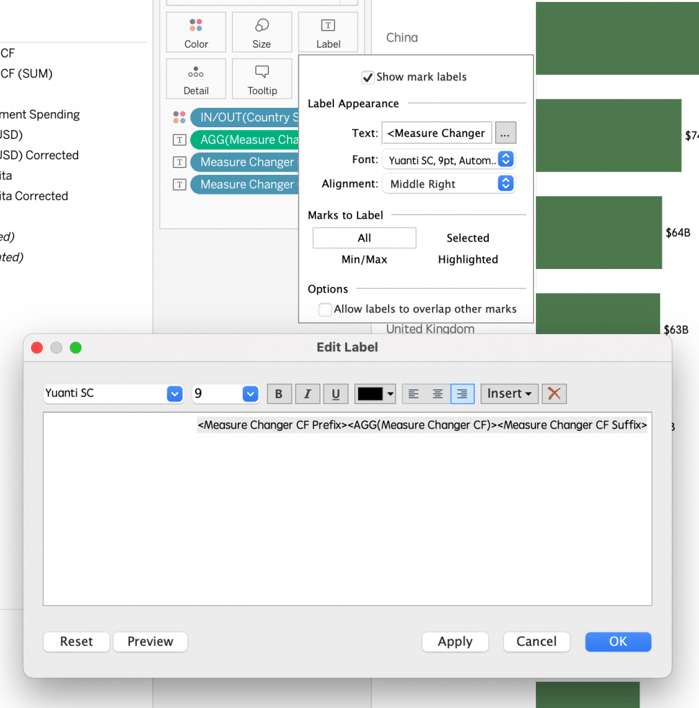Select Min/Max marks to label option
Screen dimensions: 699x708
click(x=364, y=259)
